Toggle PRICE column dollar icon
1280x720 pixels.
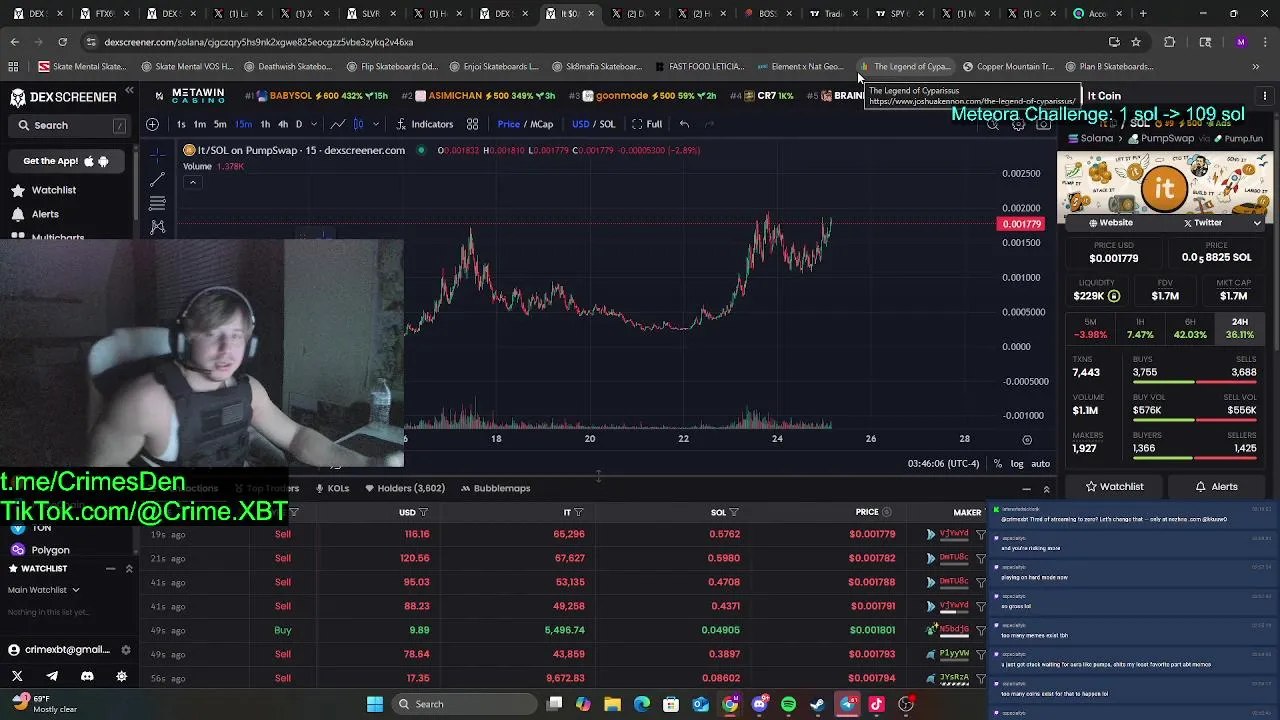coord(886,513)
